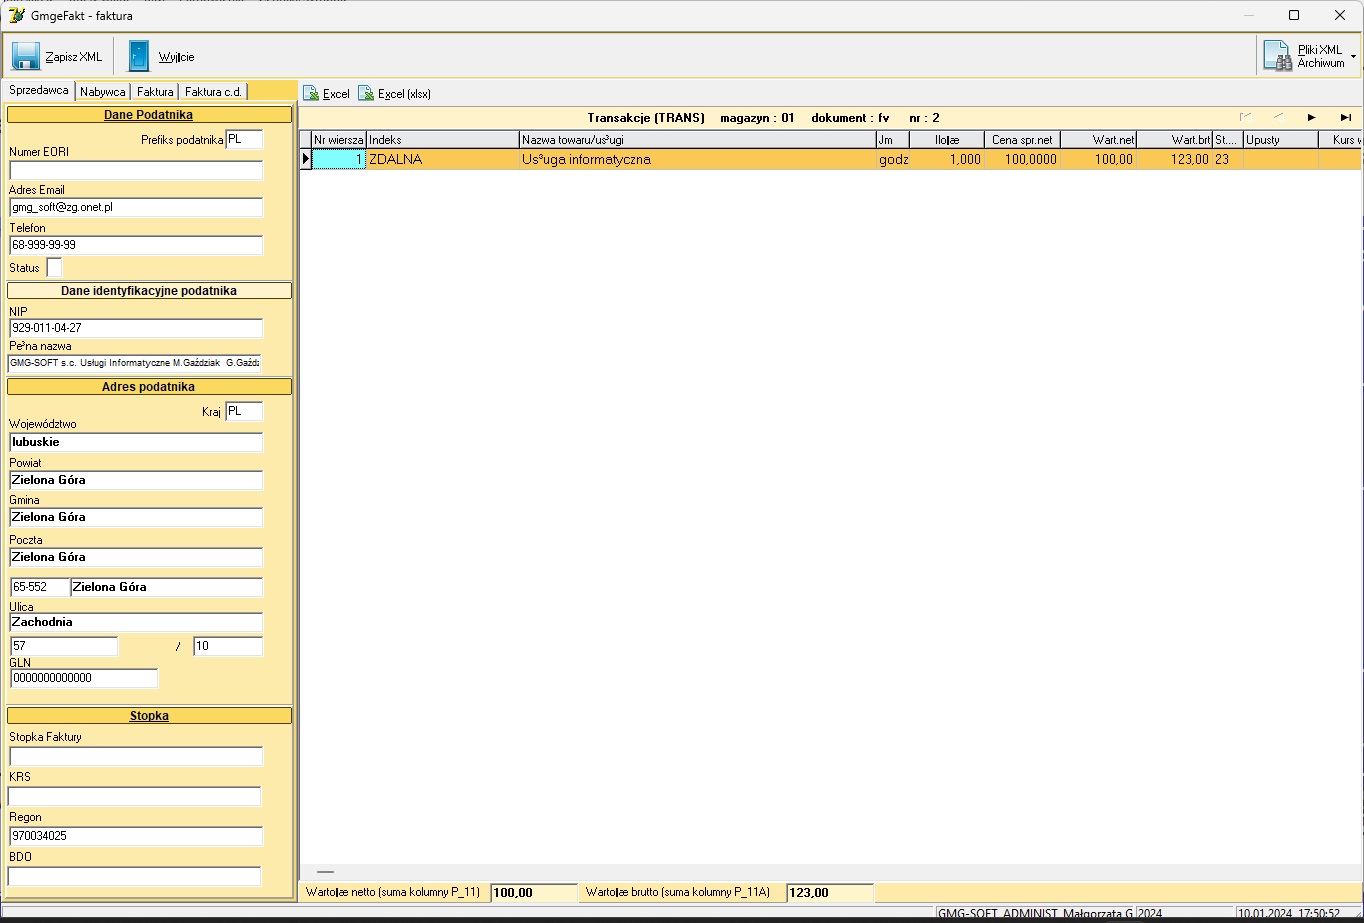This screenshot has width=1364, height=923.
Task: Click the building number field 57
Action: [x=64, y=646]
